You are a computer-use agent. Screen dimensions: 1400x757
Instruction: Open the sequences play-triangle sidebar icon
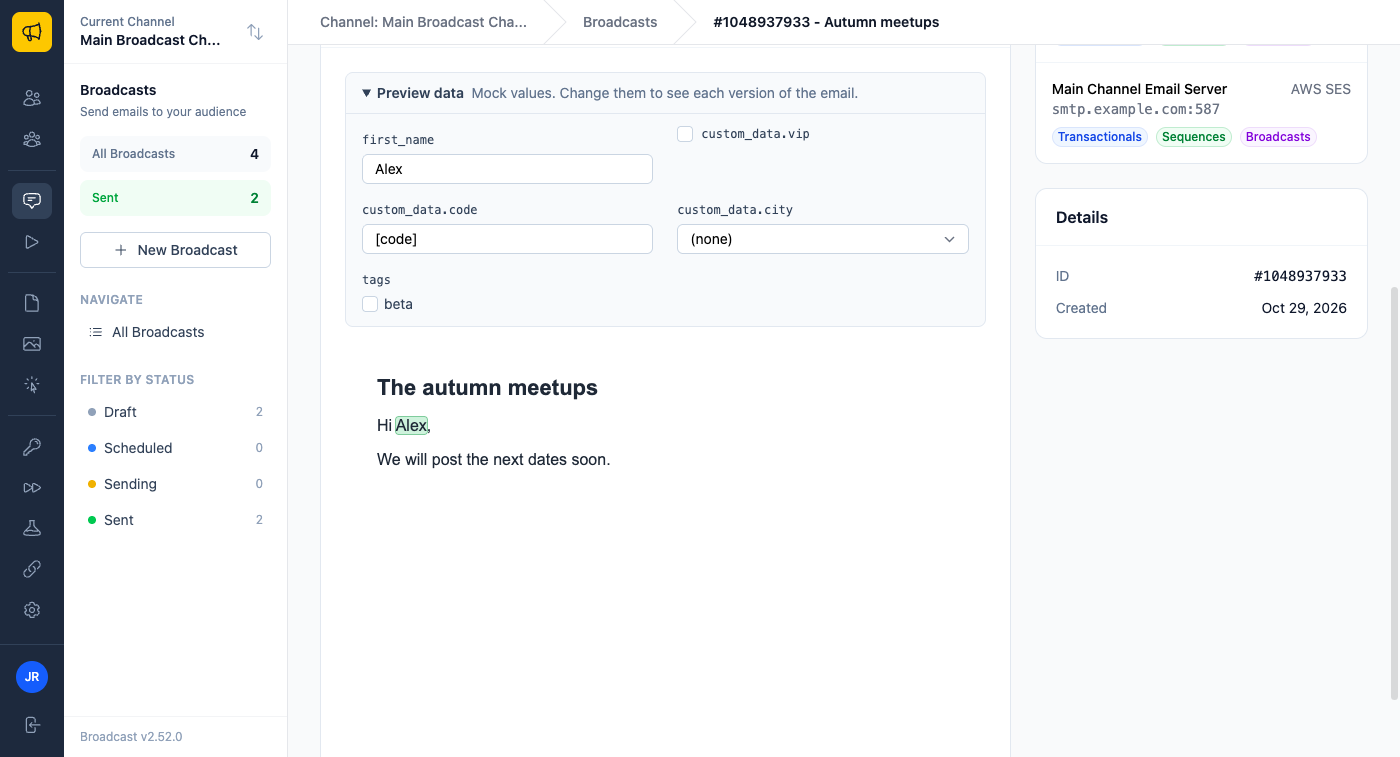pyautogui.click(x=32, y=242)
